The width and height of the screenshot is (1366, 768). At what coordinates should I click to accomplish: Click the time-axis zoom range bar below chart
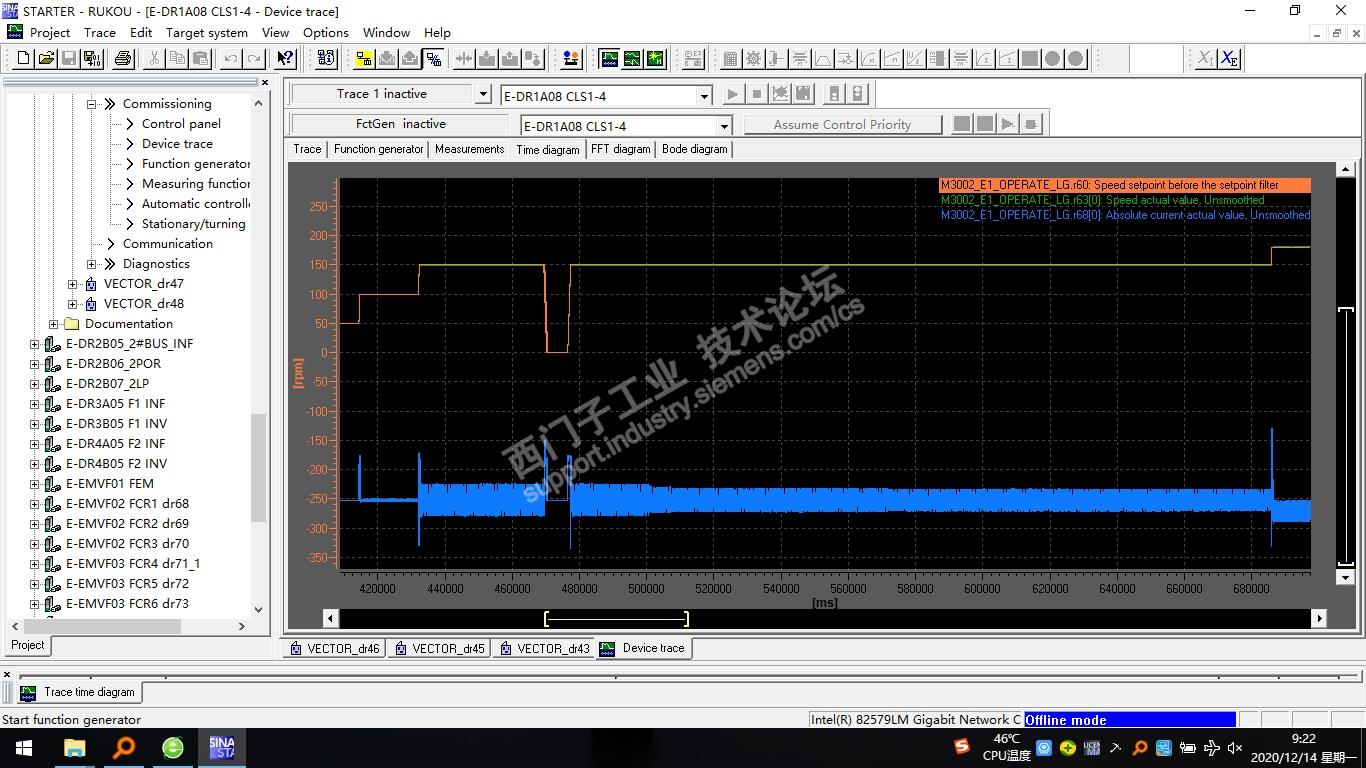pyautogui.click(x=616, y=618)
